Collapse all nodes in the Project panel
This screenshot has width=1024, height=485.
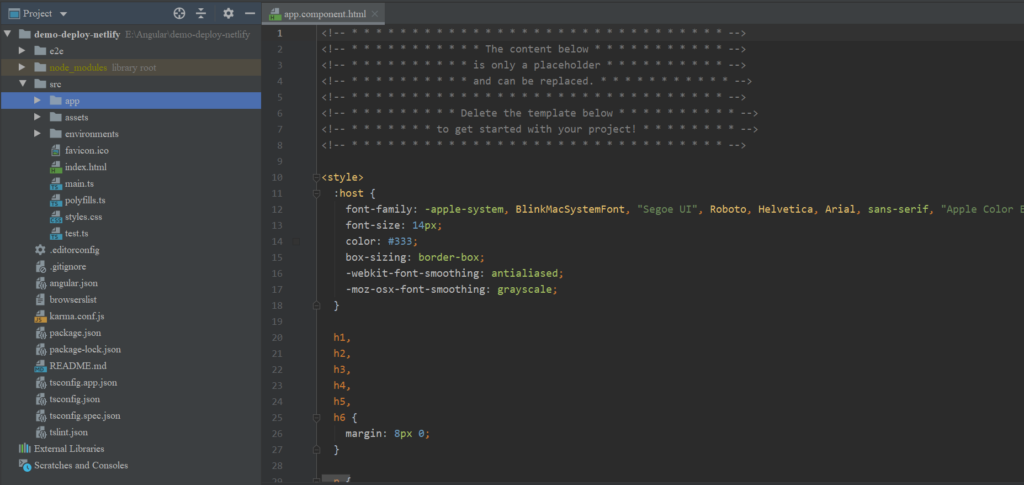[201, 14]
